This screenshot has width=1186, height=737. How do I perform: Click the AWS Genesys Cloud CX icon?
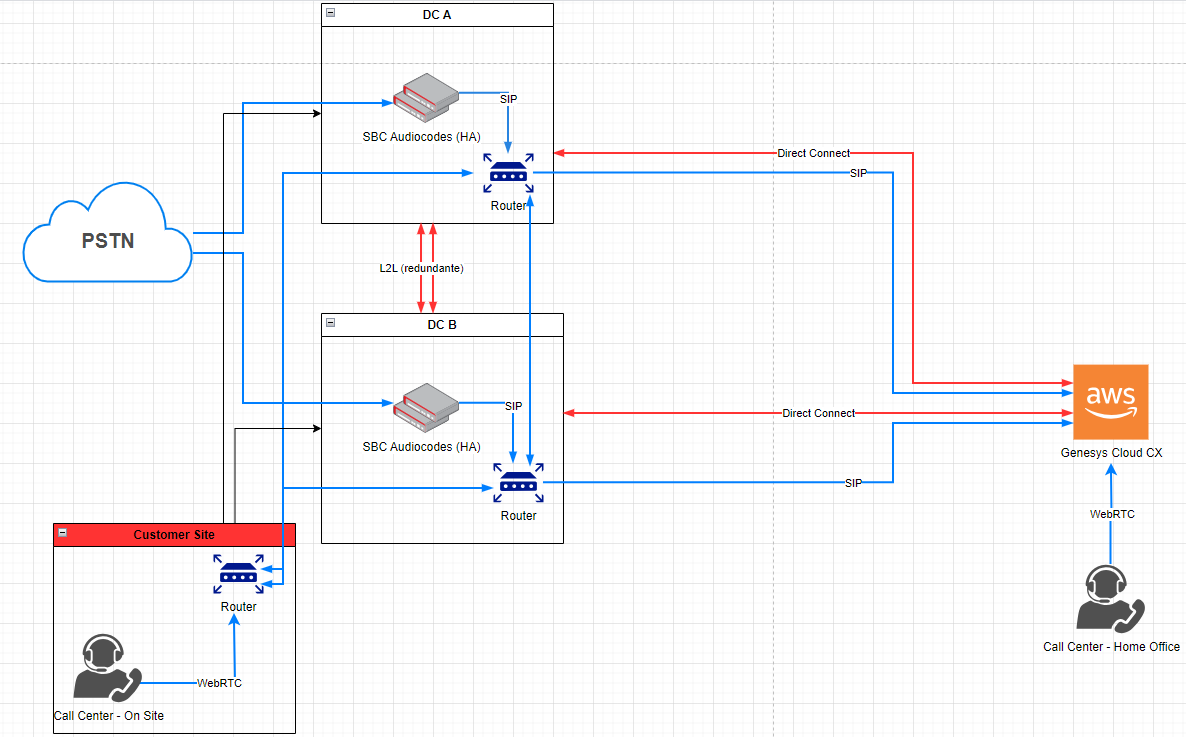pyautogui.click(x=1110, y=402)
